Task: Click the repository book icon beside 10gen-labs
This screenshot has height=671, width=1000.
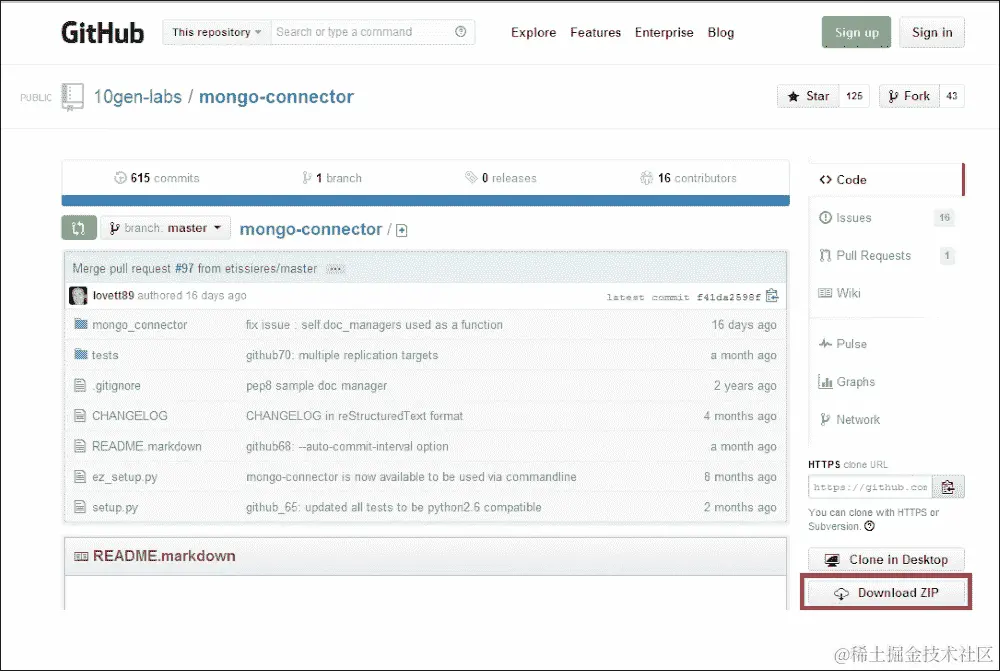Action: 73,97
